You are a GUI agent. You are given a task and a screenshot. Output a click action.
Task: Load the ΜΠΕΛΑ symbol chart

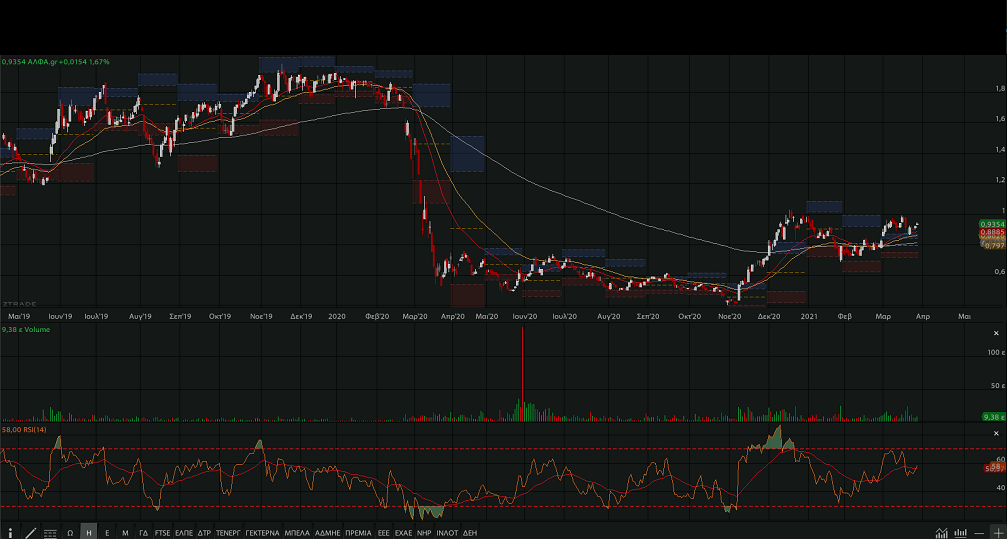[x=297, y=533]
